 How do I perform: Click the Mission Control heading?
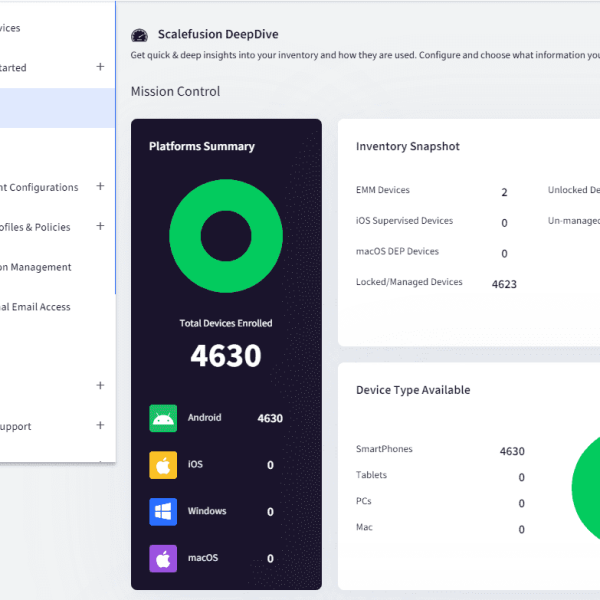pyautogui.click(x=175, y=91)
